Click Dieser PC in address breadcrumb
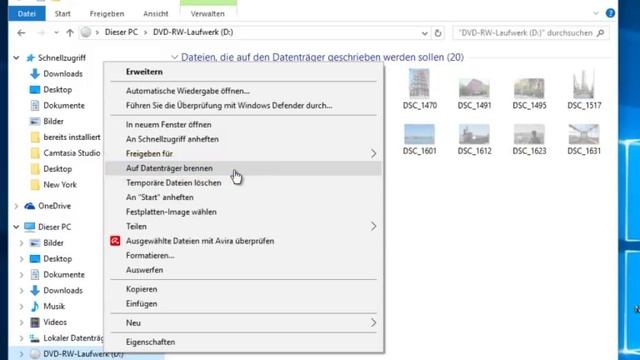640x360 pixels. coord(121,32)
